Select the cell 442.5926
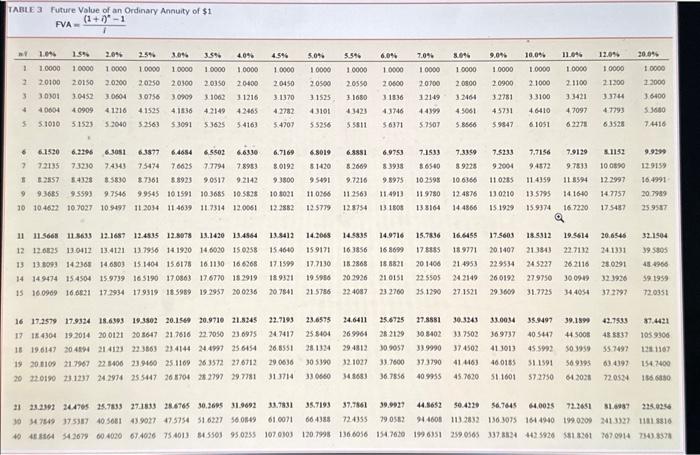The height and width of the screenshot is (455, 700). point(539,435)
